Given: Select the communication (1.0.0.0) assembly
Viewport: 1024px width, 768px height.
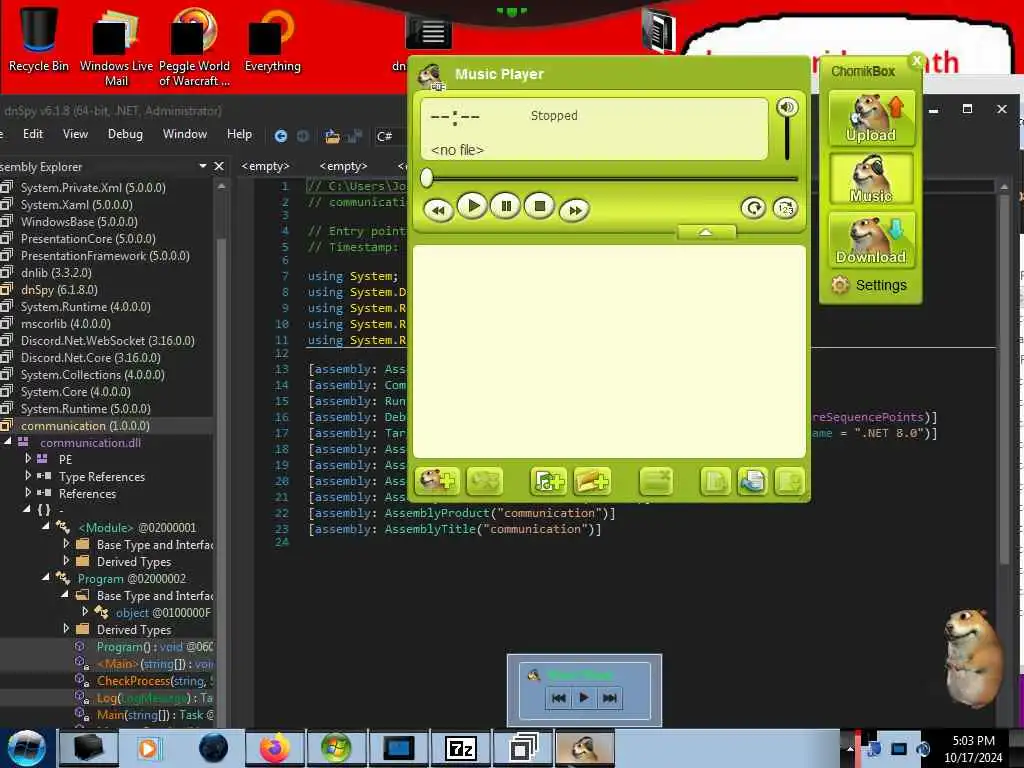Looking at the screenshot, I should click(x=85, y=426).
